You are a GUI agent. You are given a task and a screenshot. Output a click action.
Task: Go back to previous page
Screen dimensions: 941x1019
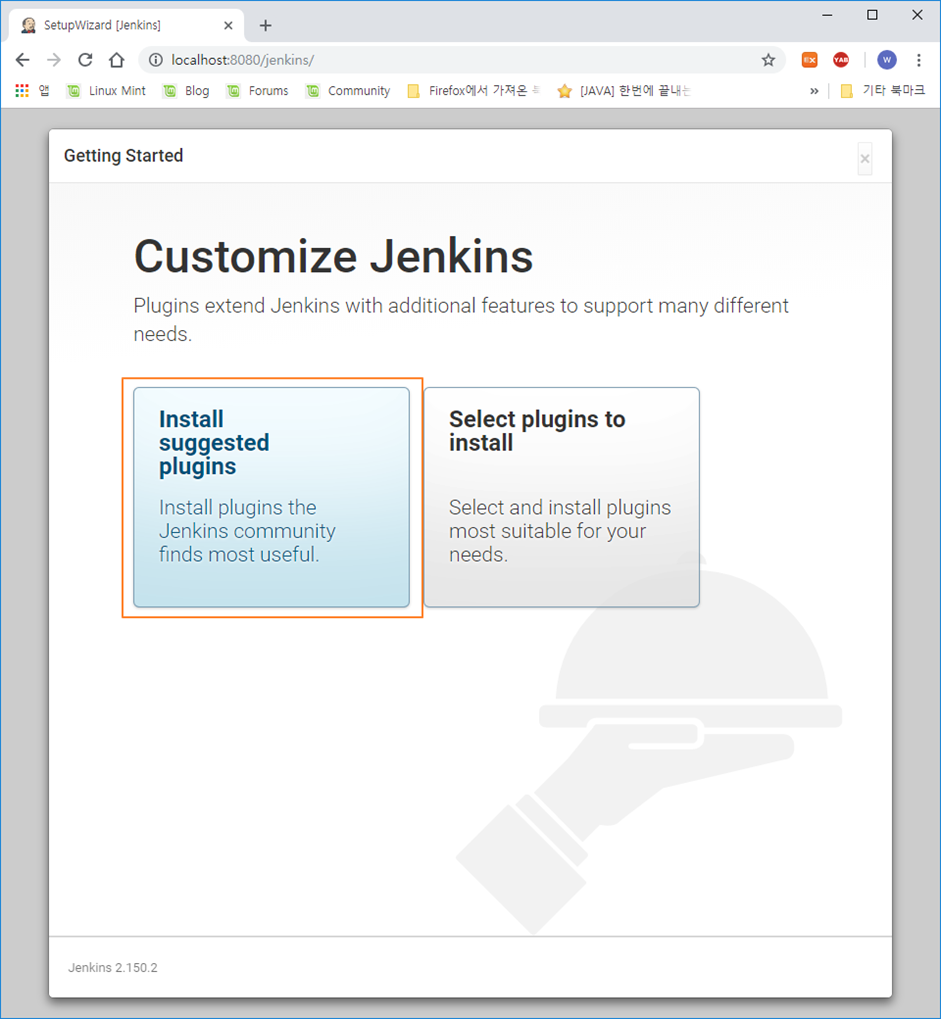[23, 60]
